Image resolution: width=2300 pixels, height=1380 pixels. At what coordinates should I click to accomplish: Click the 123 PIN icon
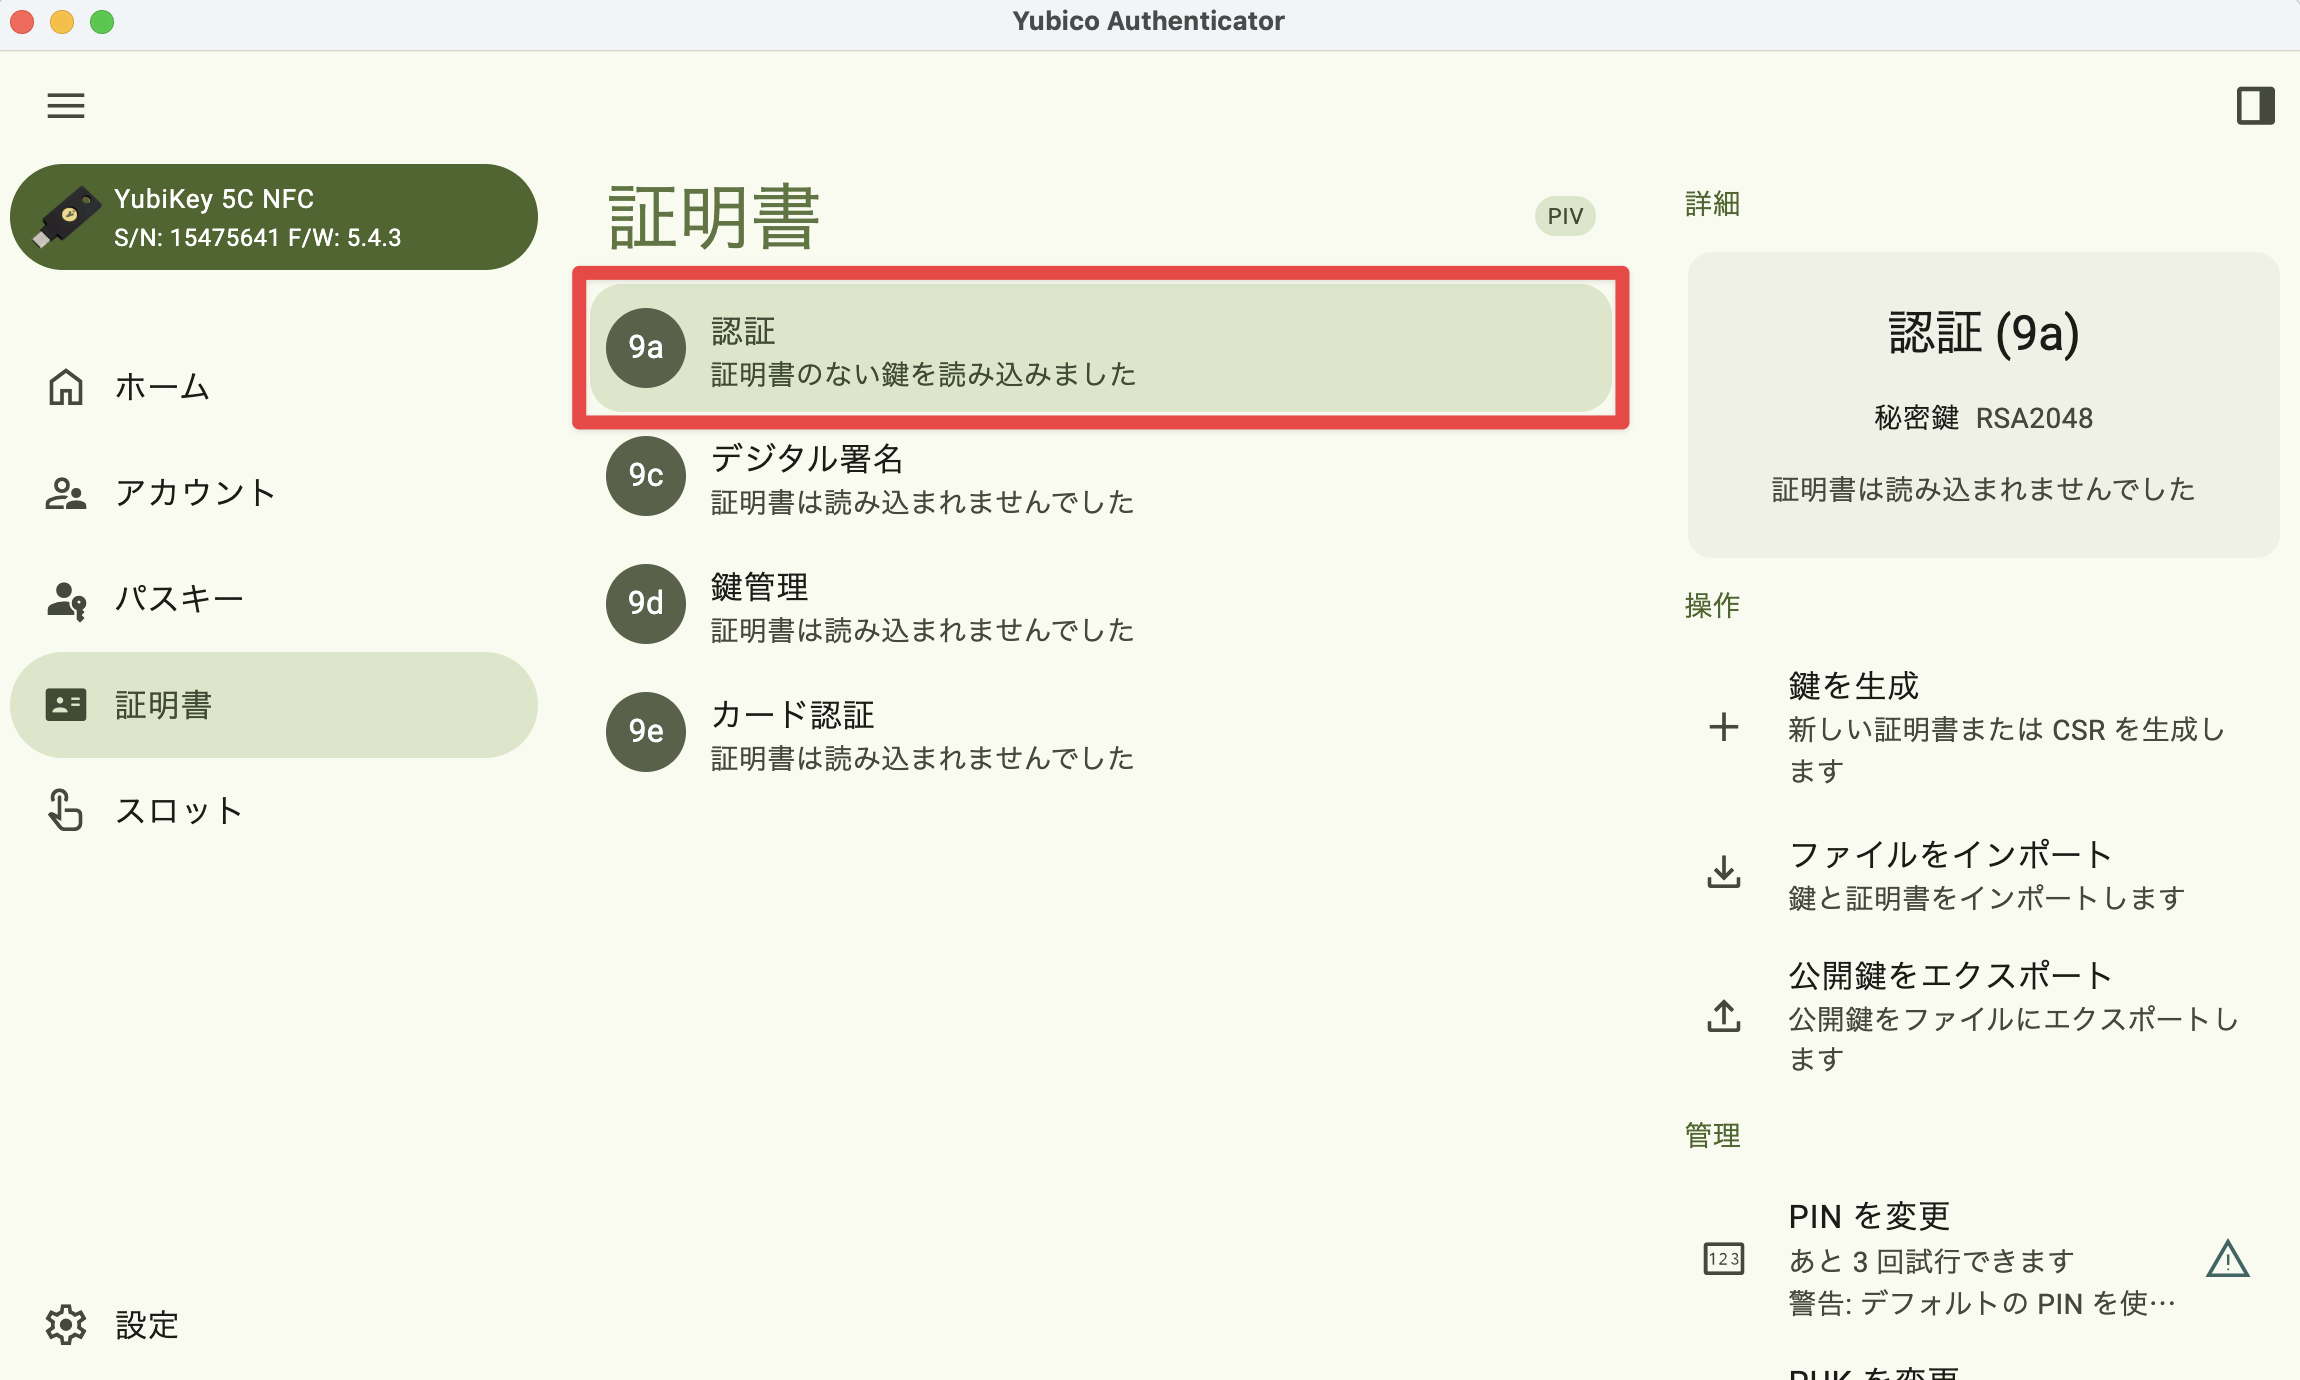click(1723, 1259)
